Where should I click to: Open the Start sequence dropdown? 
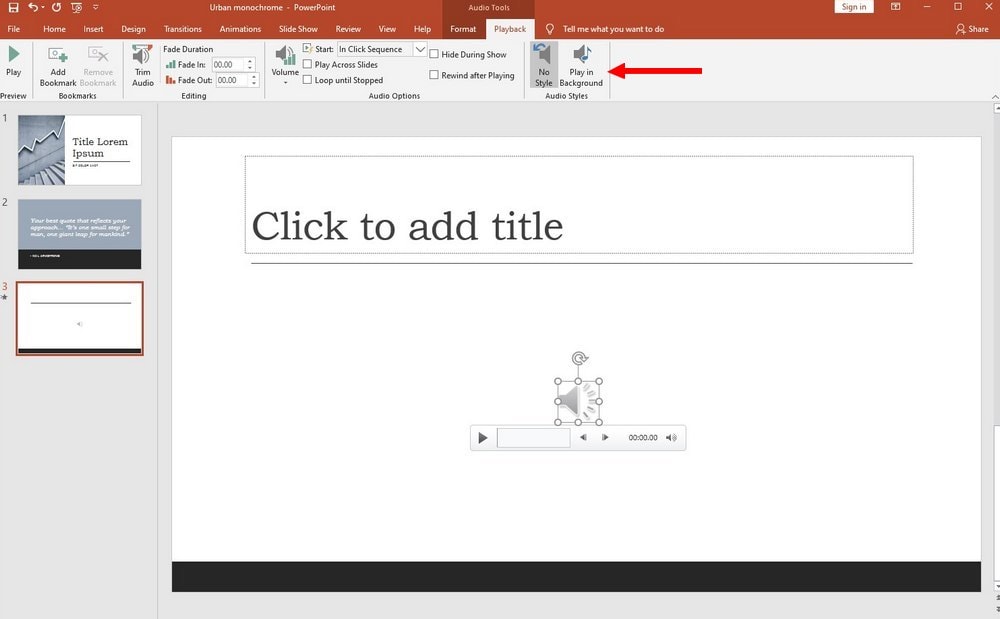point(420,50)
